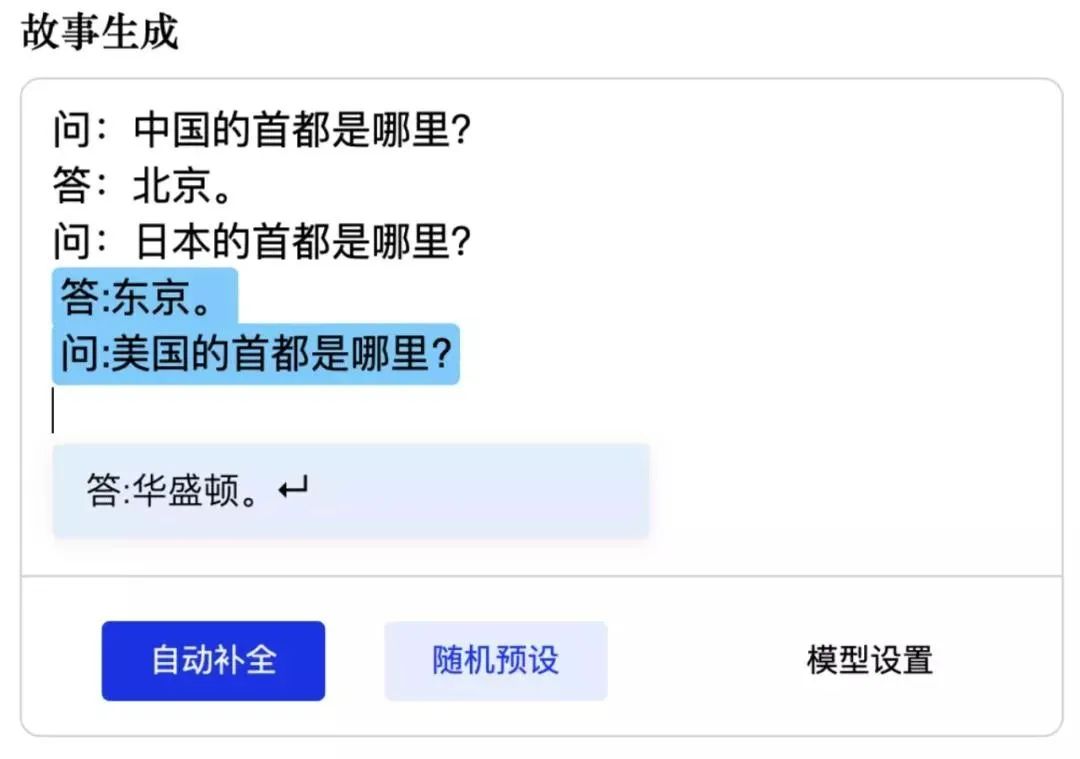Click the highlighted 答:东京。 text
Screen dimensions: 1080x759
coord(144,297)
